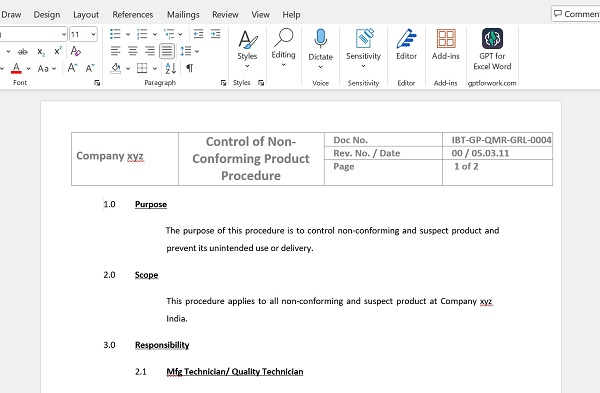Sort text A to Z

click(x=171, y=68)
